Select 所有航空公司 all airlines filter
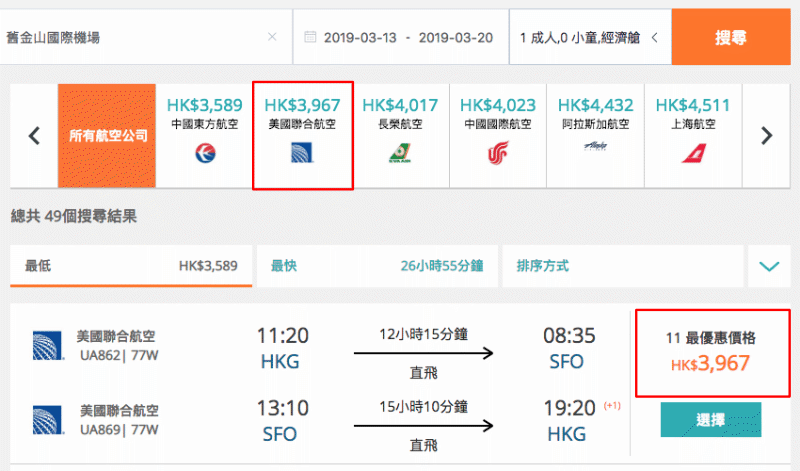The width and height of the screenshot is (800, 471). pos(107,136)
